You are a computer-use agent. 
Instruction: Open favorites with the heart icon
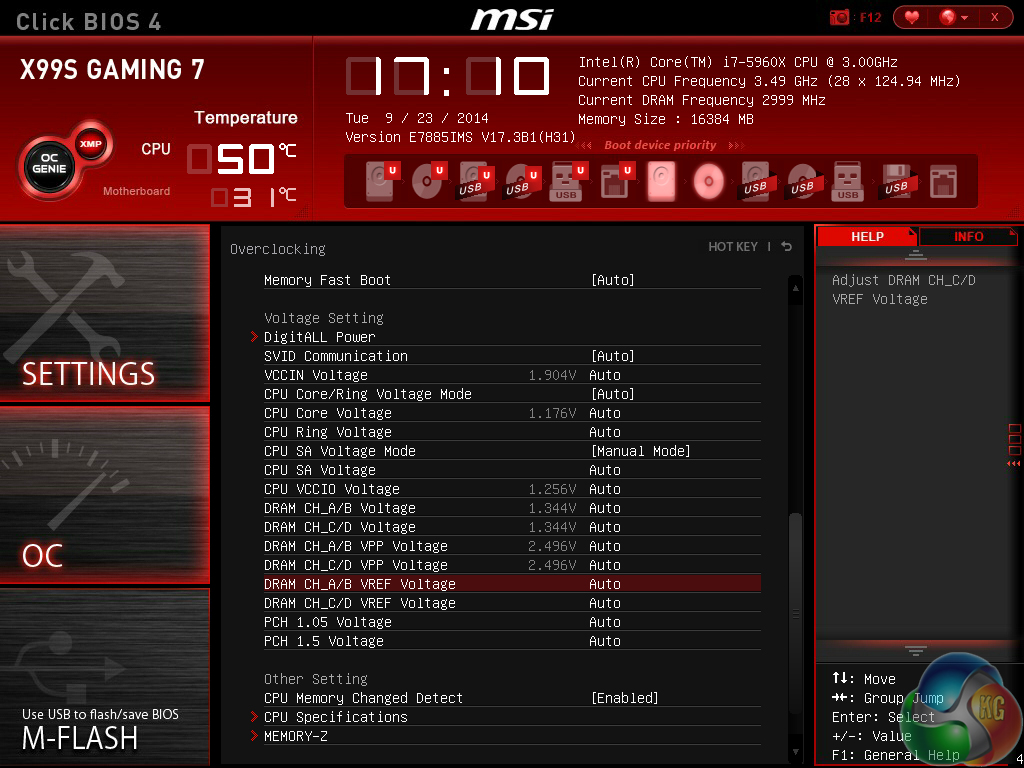coord(911,17)
